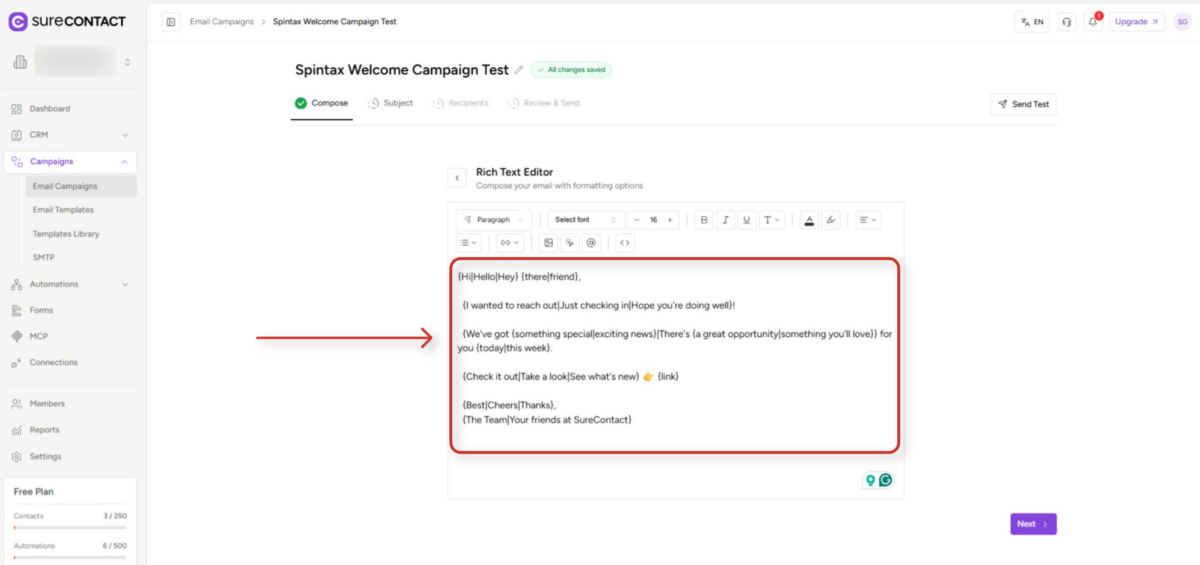Click the Grammarly icon in editor
Screen dimensions: 1200x565
885,480
